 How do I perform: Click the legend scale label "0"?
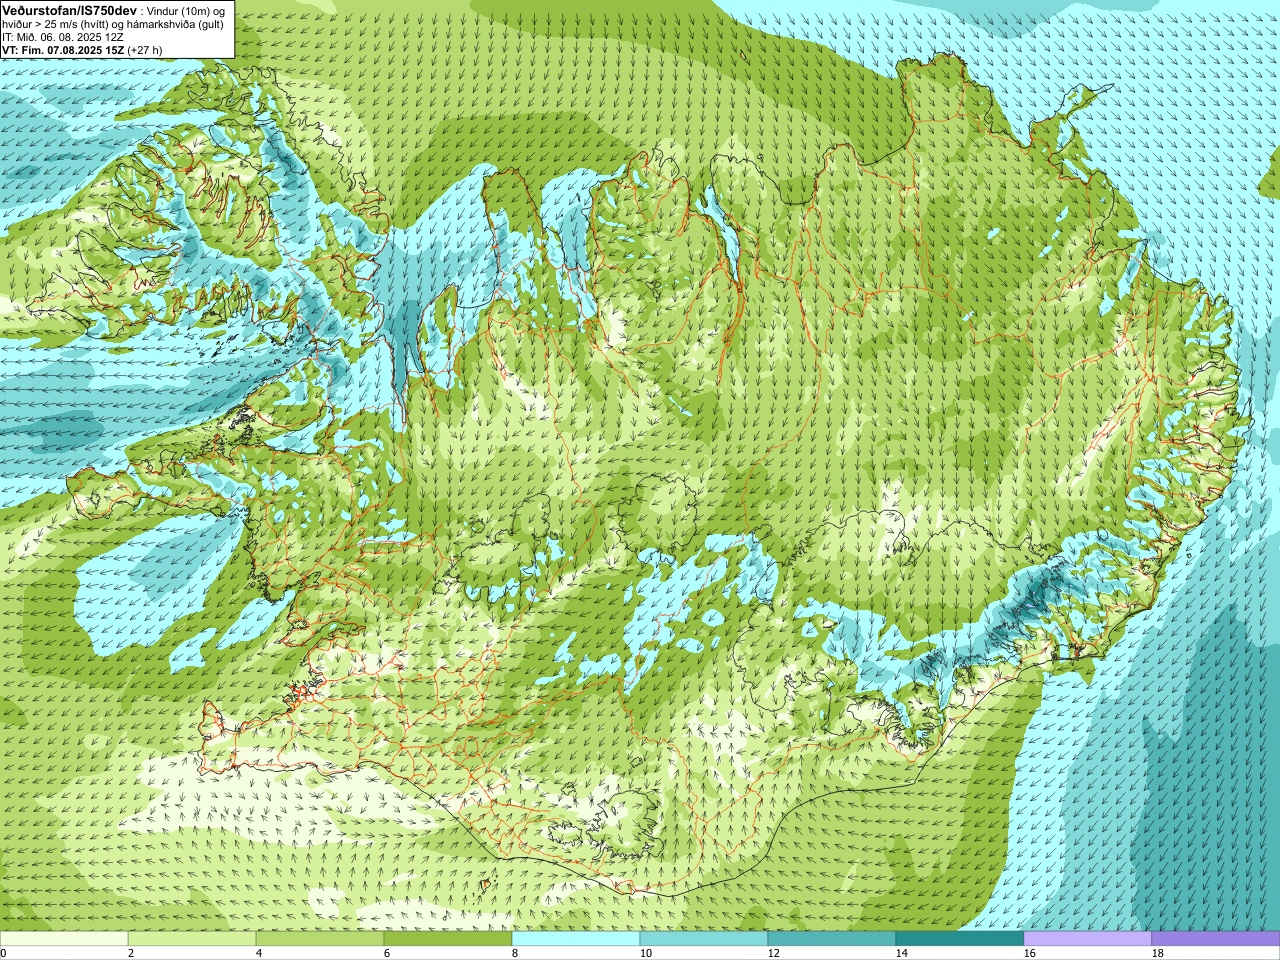click(4, 954)
